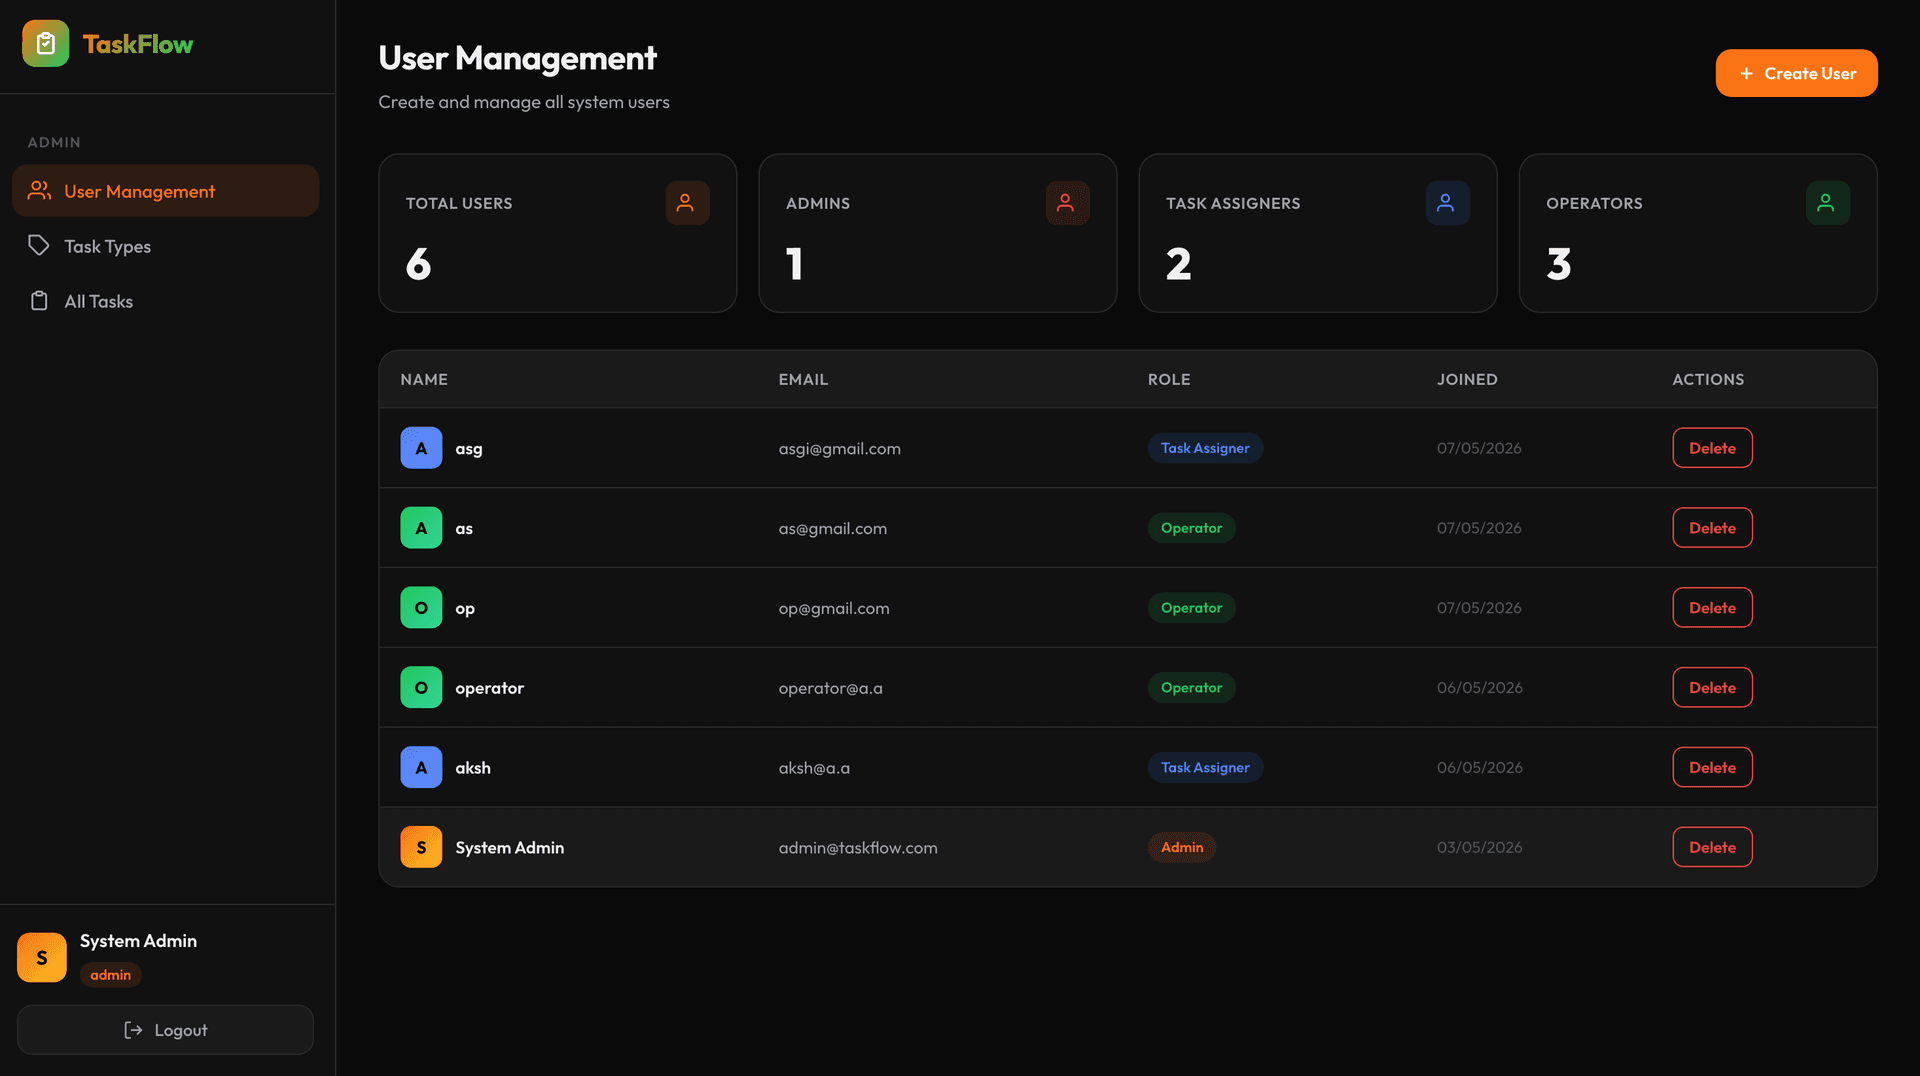
Task: Click the Total Users count 6
Action: [x=418, y=265]
